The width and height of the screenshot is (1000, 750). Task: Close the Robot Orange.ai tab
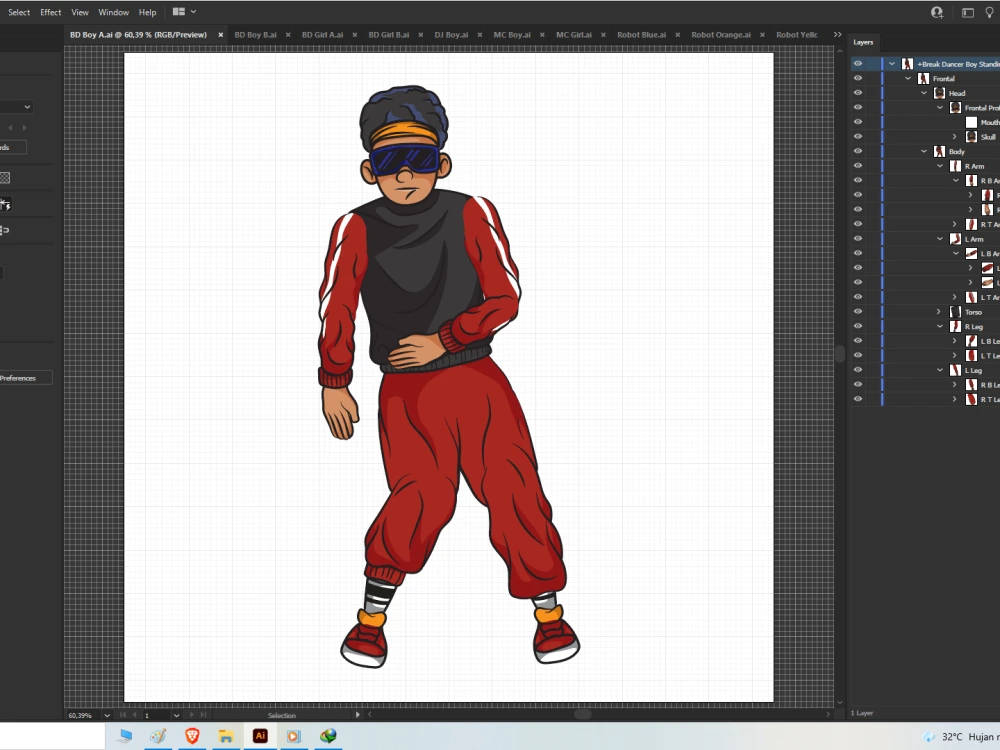pos(762,34)
